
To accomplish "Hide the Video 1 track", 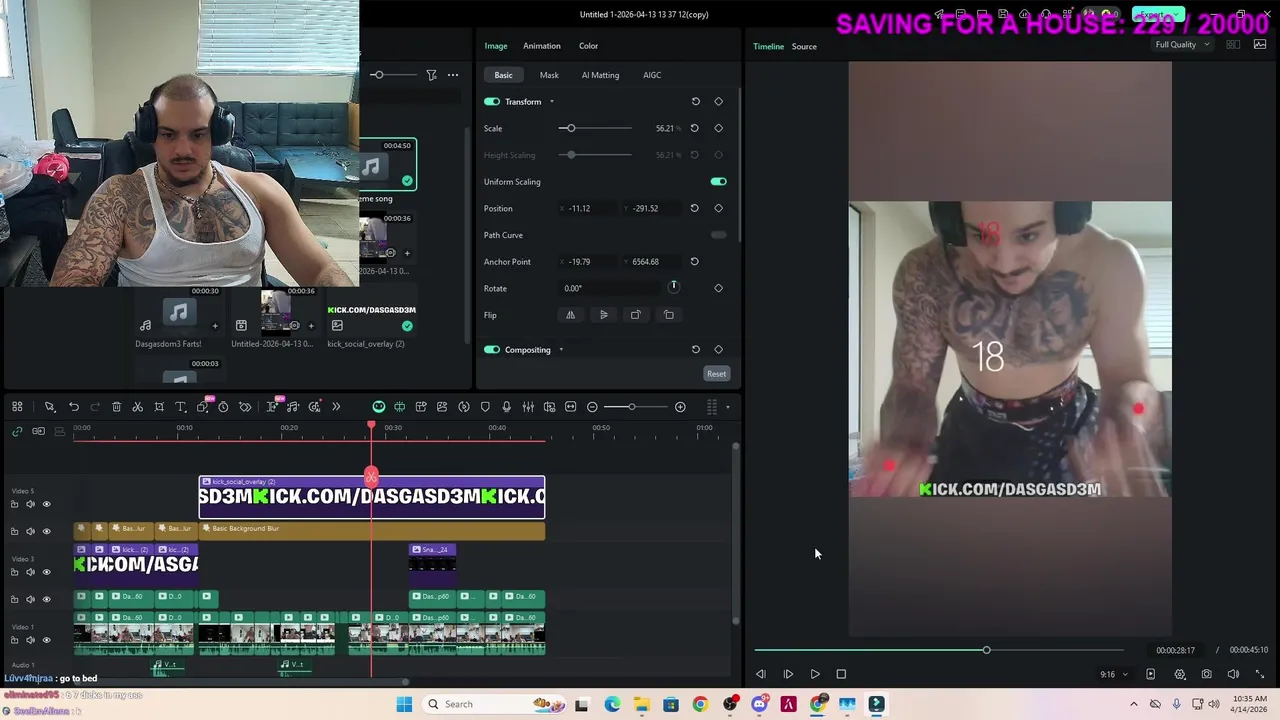I will [46, 640].
